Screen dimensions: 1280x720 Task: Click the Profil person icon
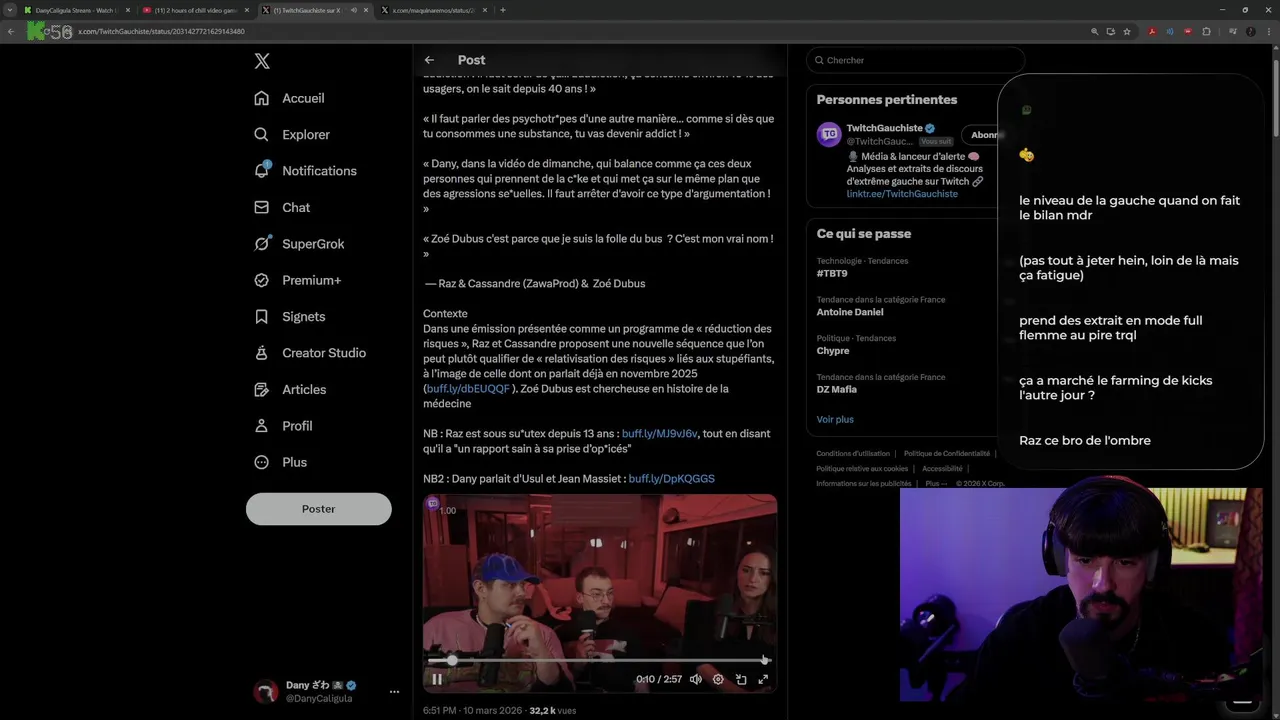(x=262, y=426)
